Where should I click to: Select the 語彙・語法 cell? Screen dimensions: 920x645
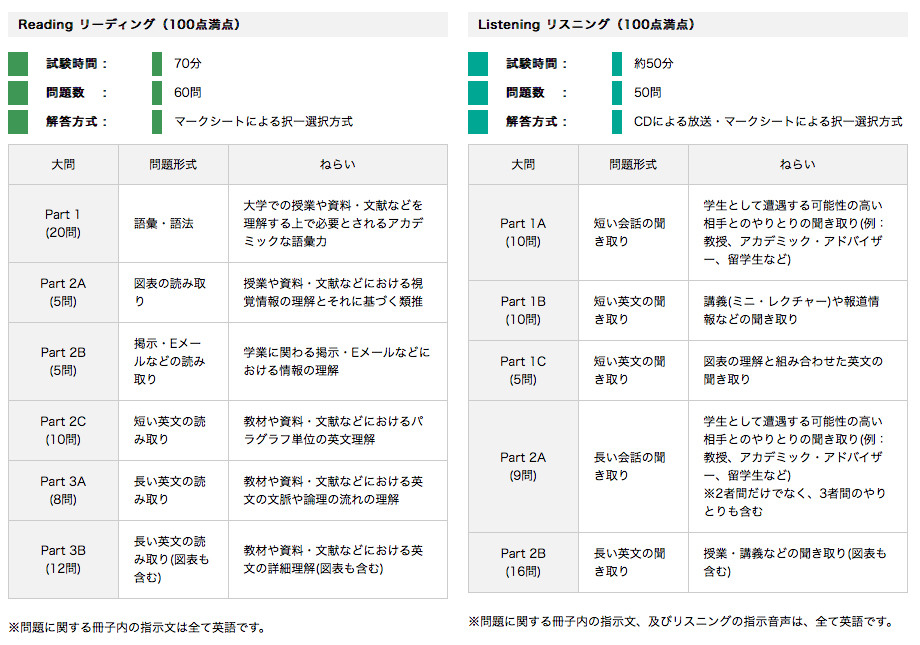point(173,224)
